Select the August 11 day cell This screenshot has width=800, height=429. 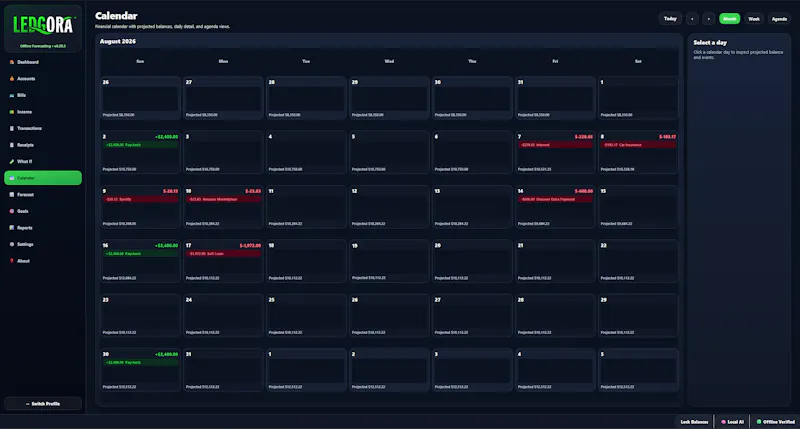tap(306, 207)
